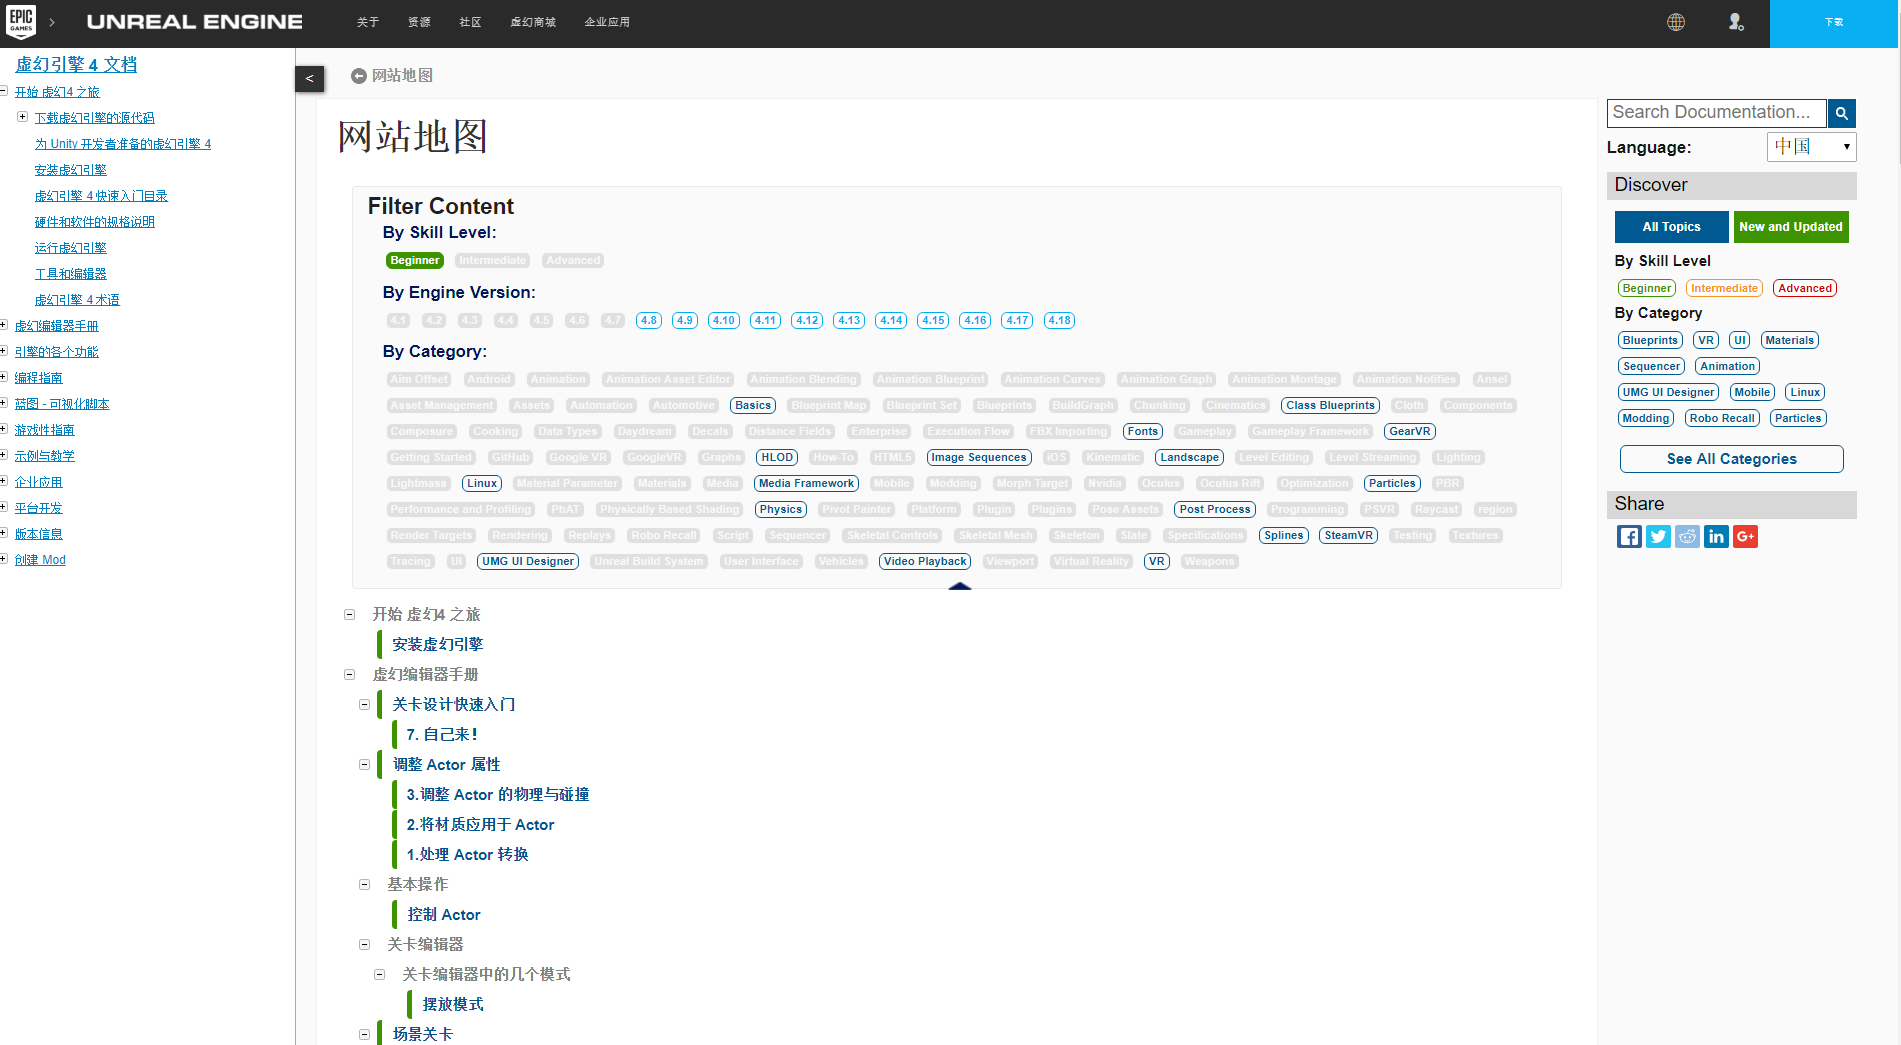Toggle the Basics category filter
The image size is (1901, 1045).
(753, 406)
